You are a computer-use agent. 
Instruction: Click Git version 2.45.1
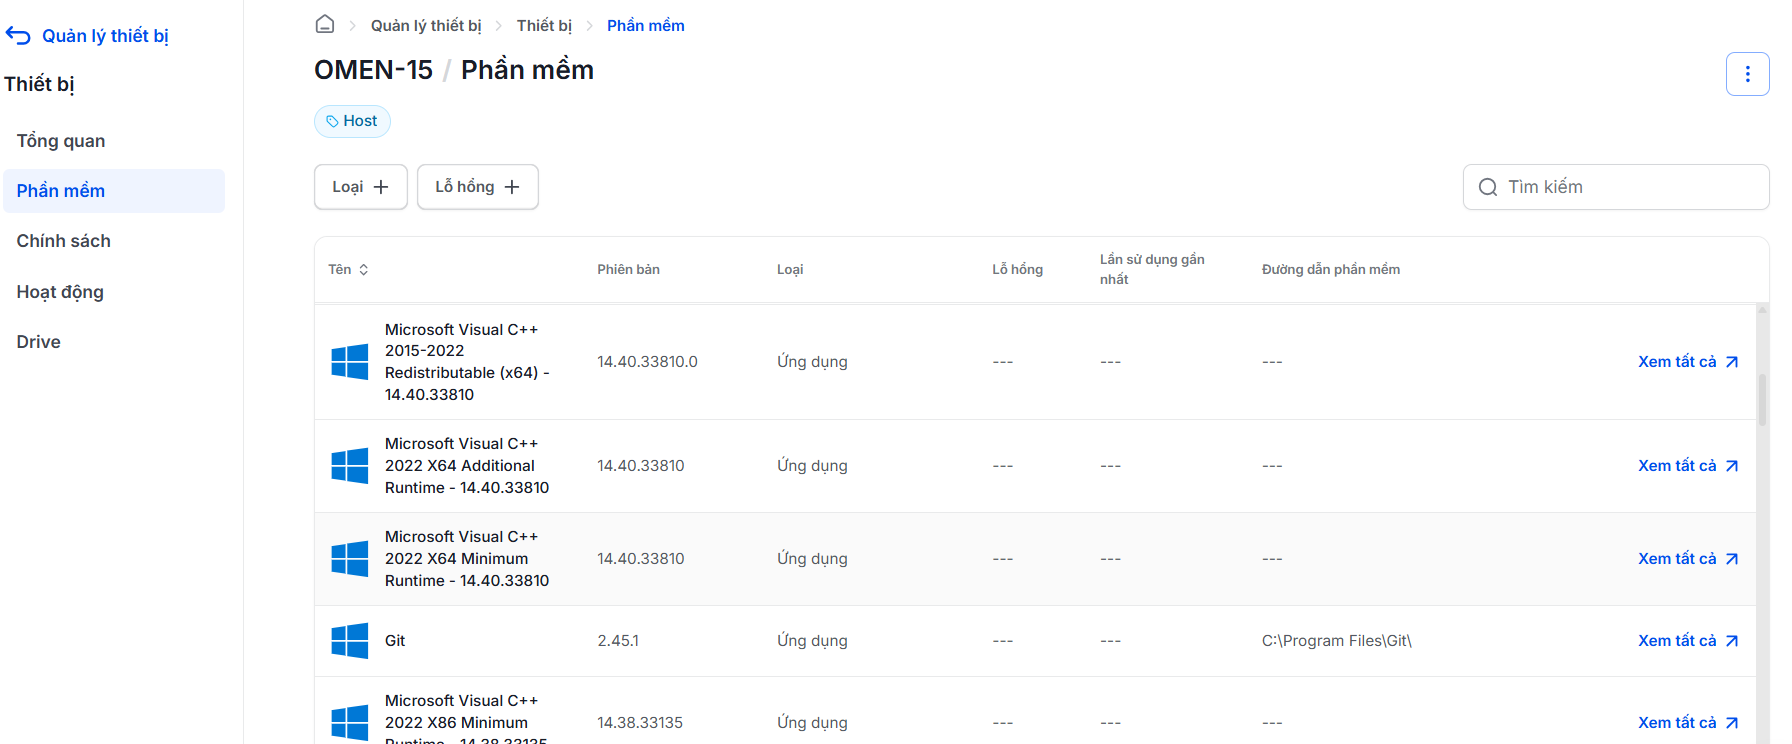618,641
